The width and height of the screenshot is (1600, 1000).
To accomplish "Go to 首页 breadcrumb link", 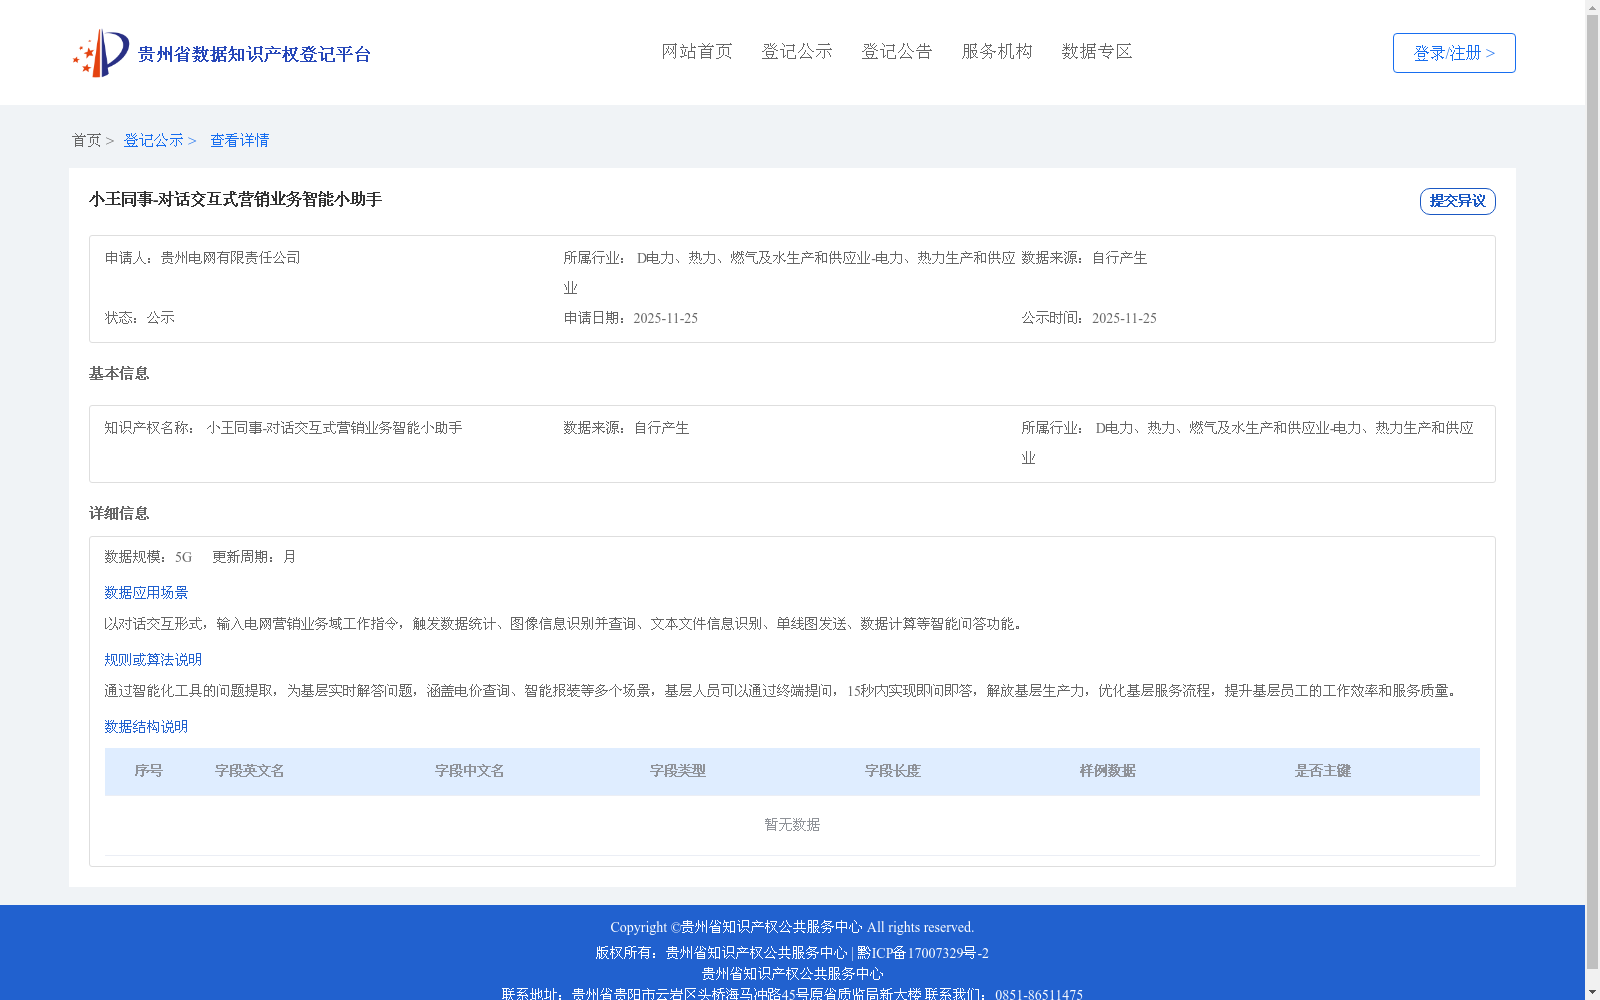I will click(86, 141).
